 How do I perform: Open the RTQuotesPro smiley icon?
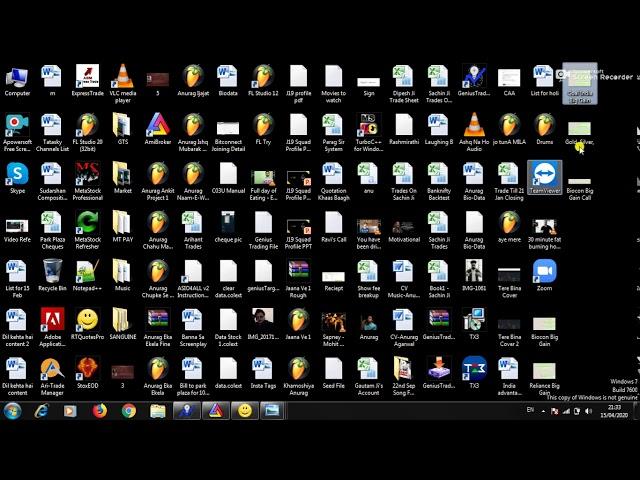coord(87,324)
